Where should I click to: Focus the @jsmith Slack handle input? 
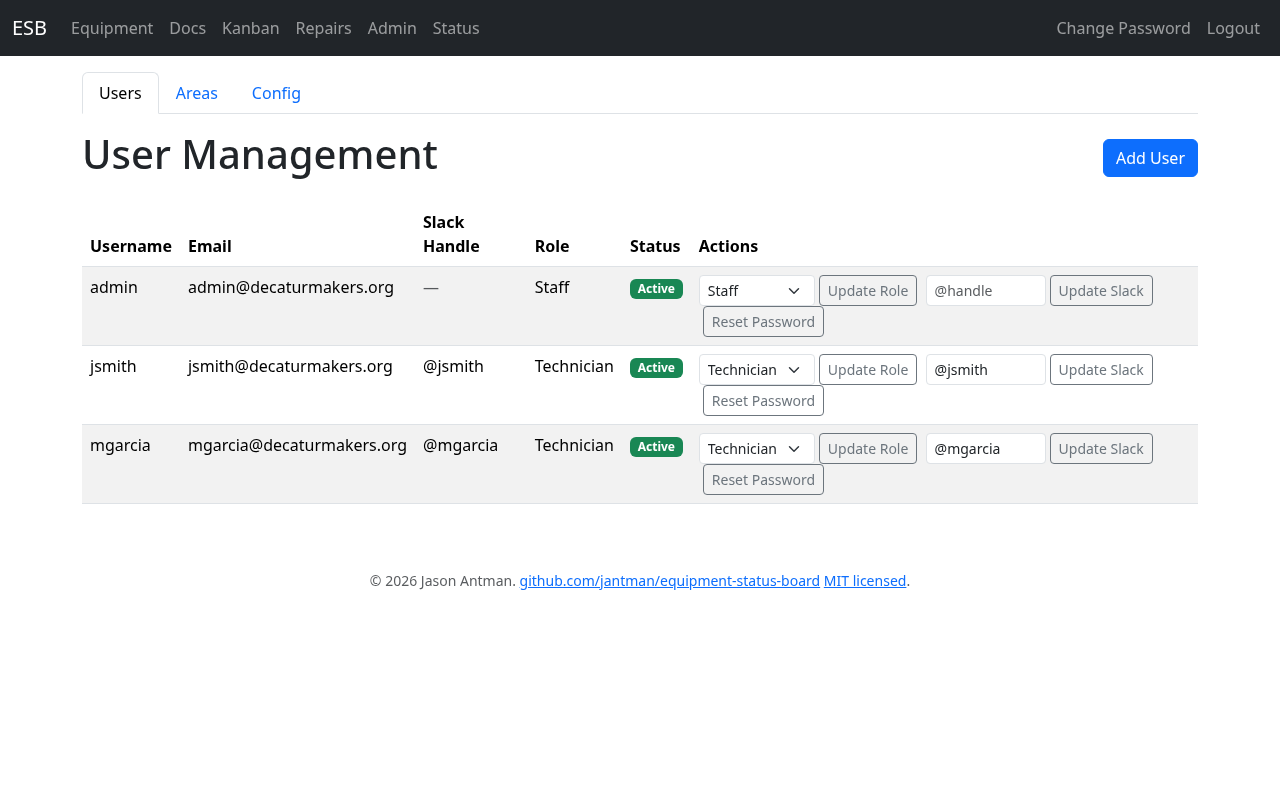tap(986, 370)
